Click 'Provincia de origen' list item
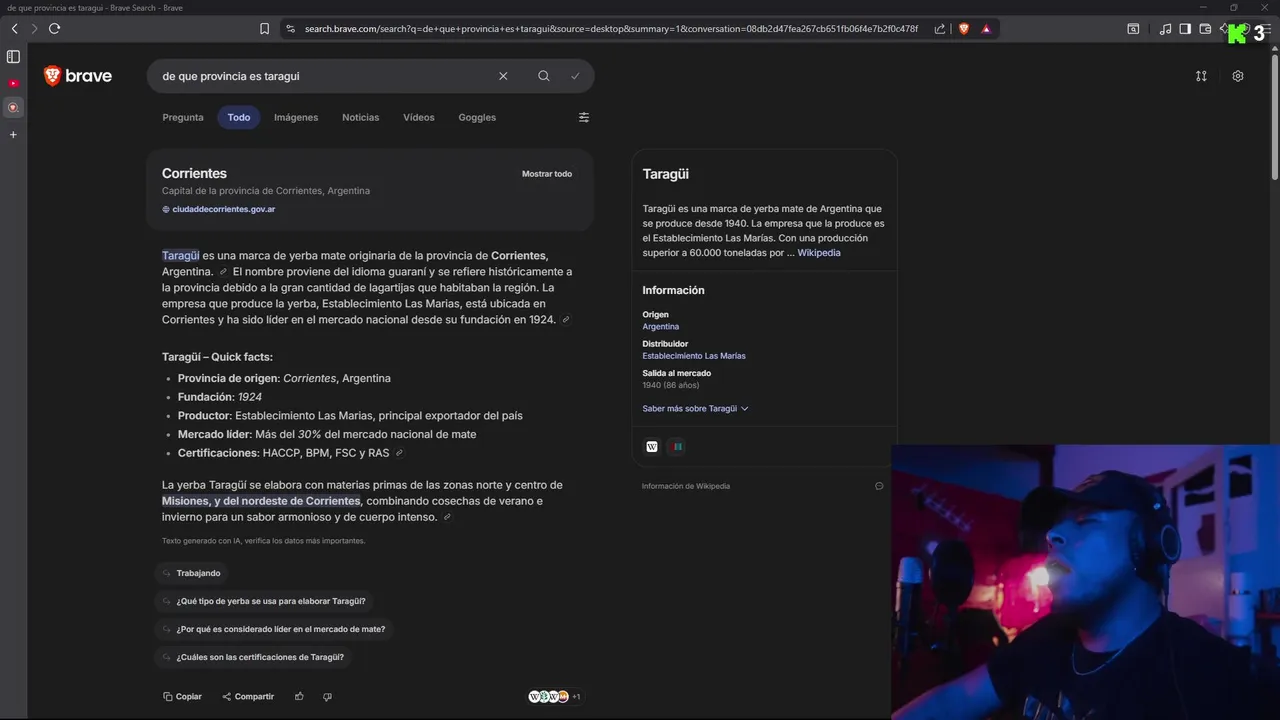 284,378
